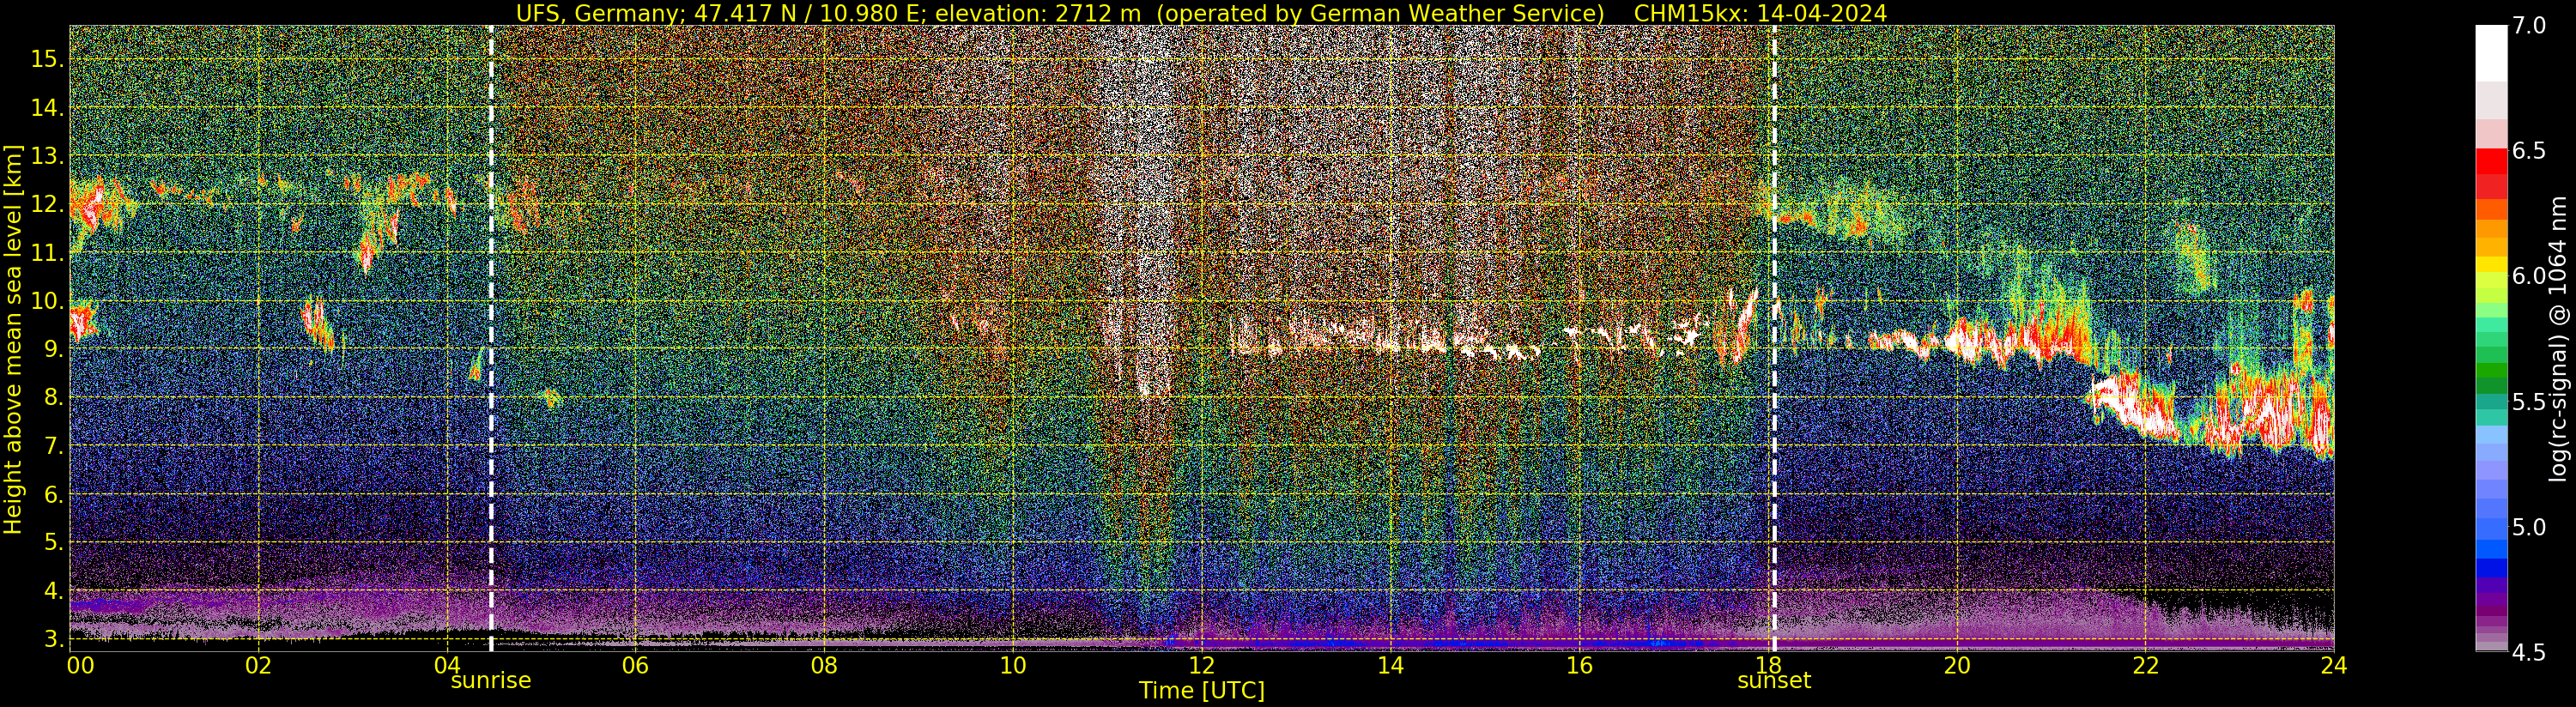
Task: Click the '6.0' colorbar value
Action: (x=2529, y=276)
